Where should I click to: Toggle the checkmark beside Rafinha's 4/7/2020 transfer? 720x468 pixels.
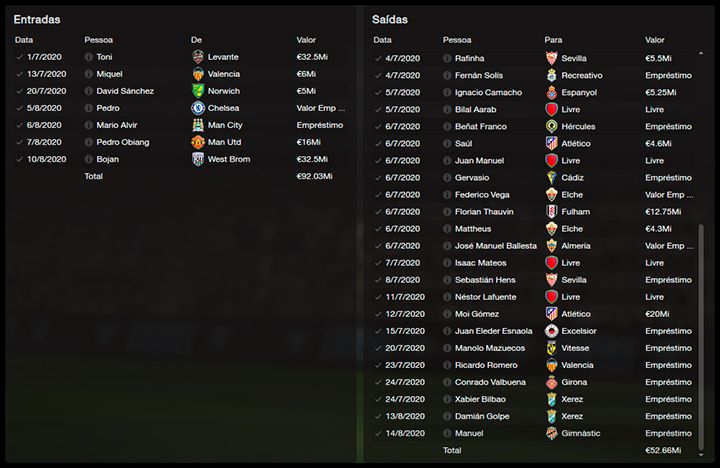pos(378,58)
